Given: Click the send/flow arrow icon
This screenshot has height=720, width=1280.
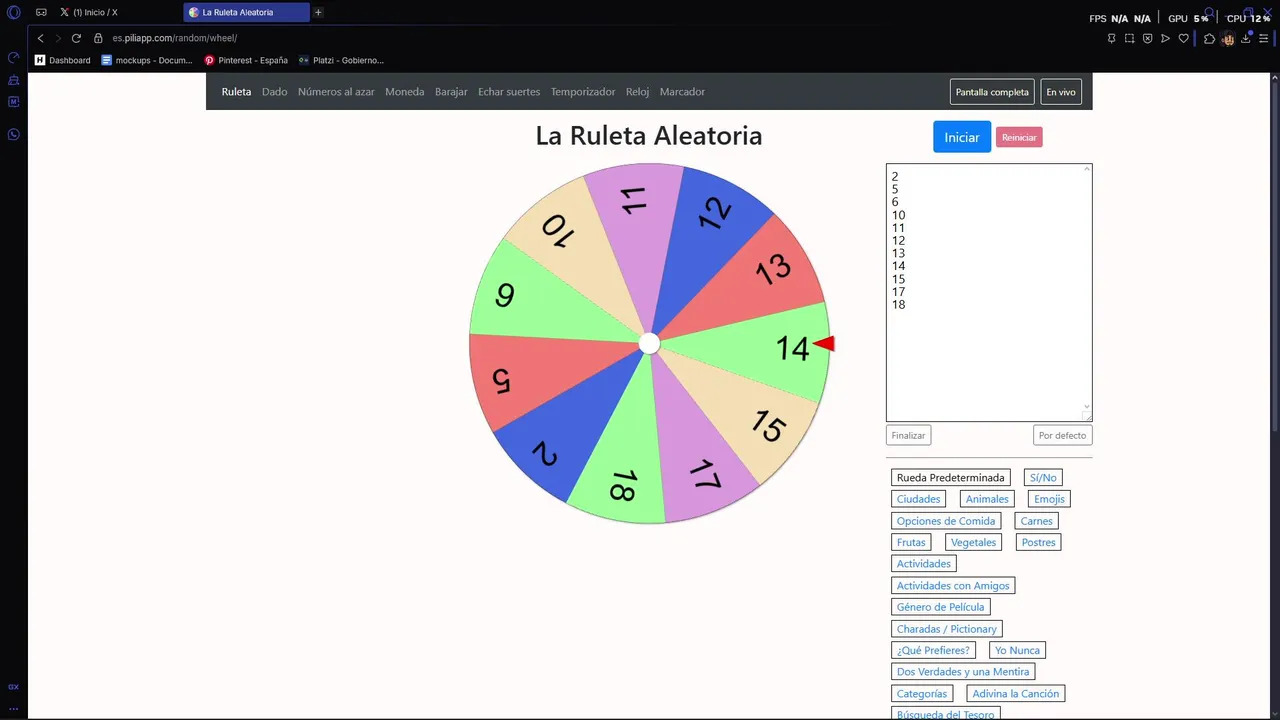Looking at the screenshot, I should [x=1165, y=38].
